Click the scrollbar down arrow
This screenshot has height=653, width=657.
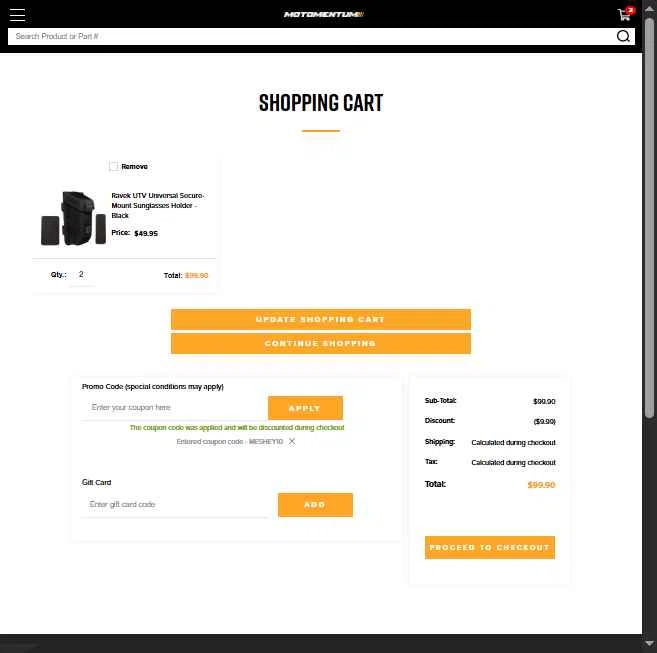pyautogui.click(x=649, y=643)
